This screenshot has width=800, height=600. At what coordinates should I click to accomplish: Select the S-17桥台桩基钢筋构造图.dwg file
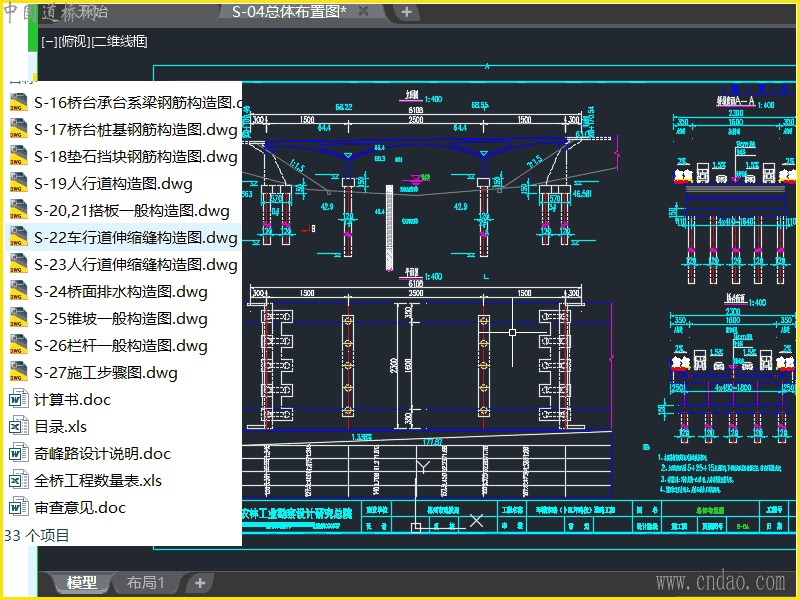click(x=135, y=129)
